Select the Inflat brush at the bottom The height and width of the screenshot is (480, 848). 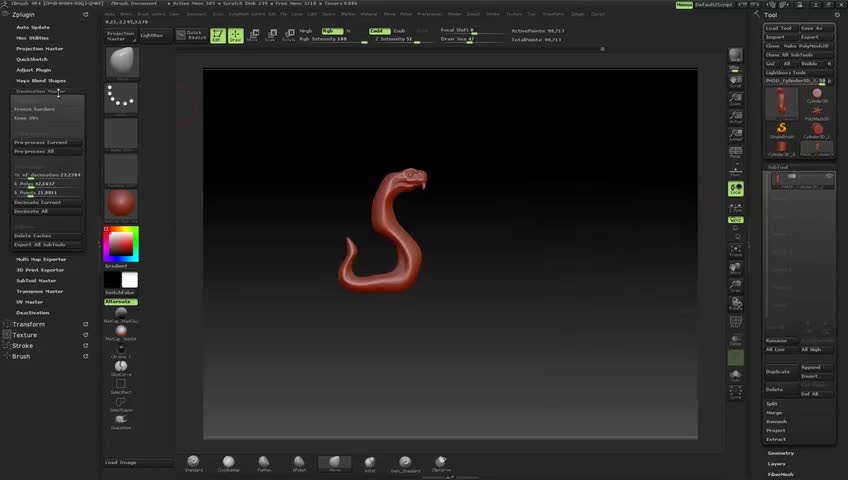tap(370, 463)
